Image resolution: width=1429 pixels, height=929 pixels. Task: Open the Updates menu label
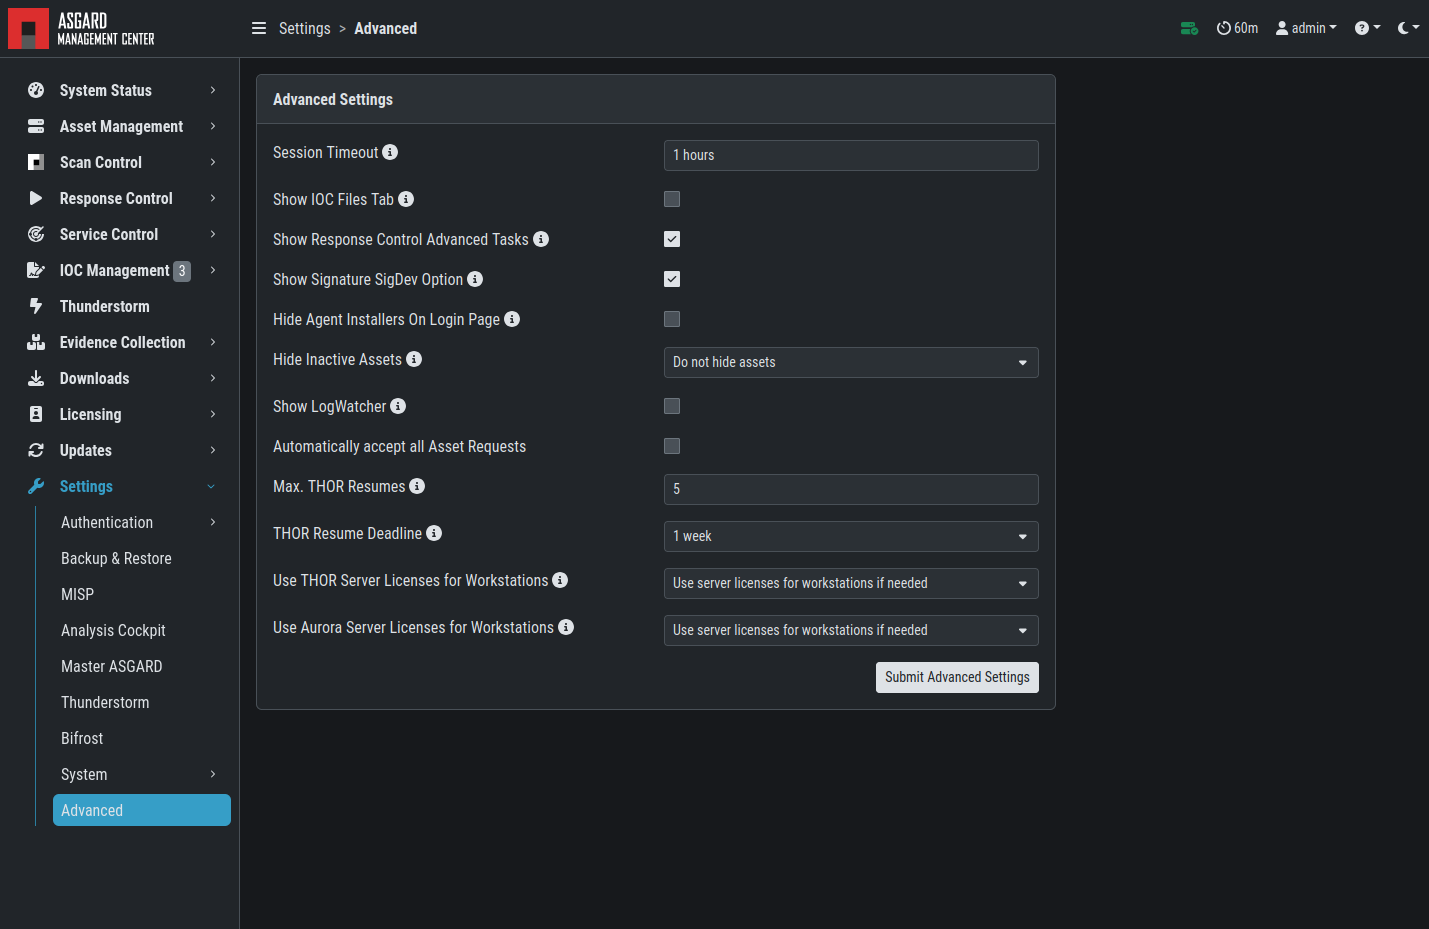click(x=85, y=450)
